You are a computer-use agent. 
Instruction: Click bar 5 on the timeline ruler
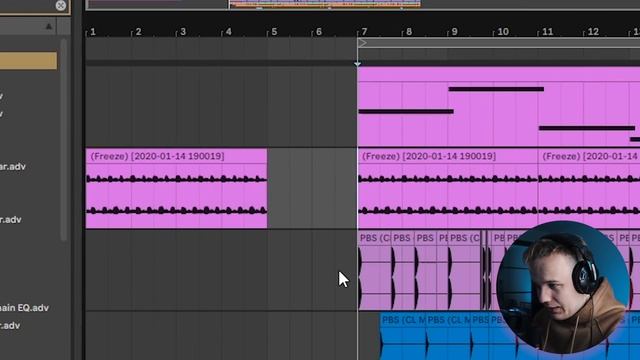tap(274, 31)
